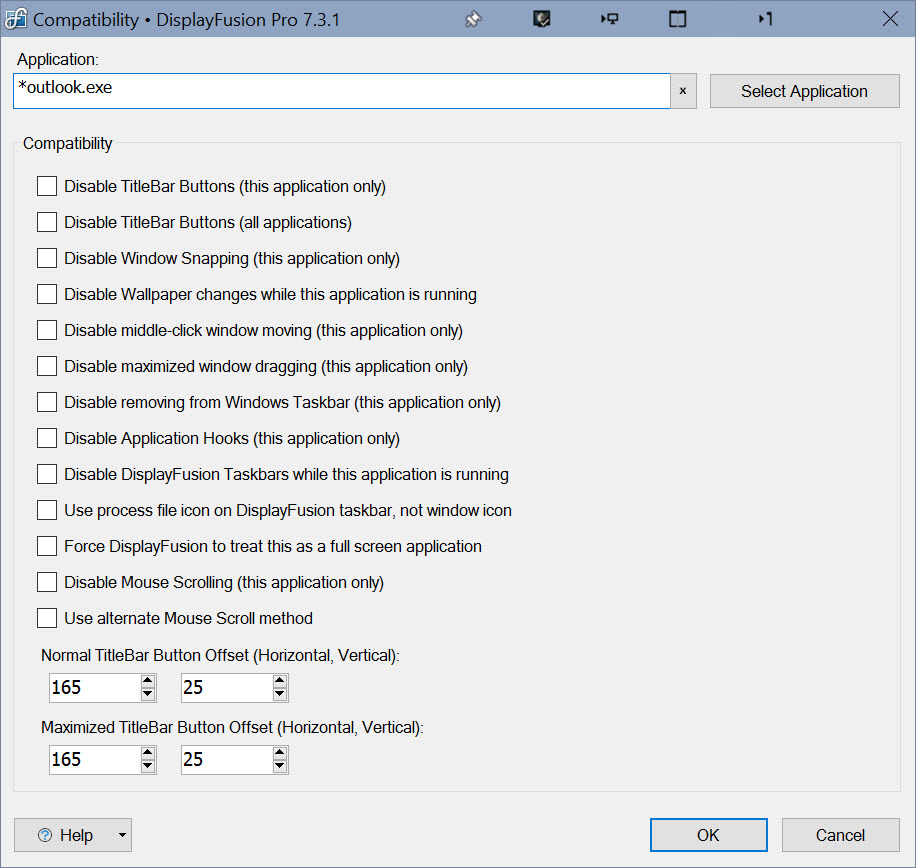
Task: Decrease Normal TitleBar vertical offset value
Action: click(280, 694)
